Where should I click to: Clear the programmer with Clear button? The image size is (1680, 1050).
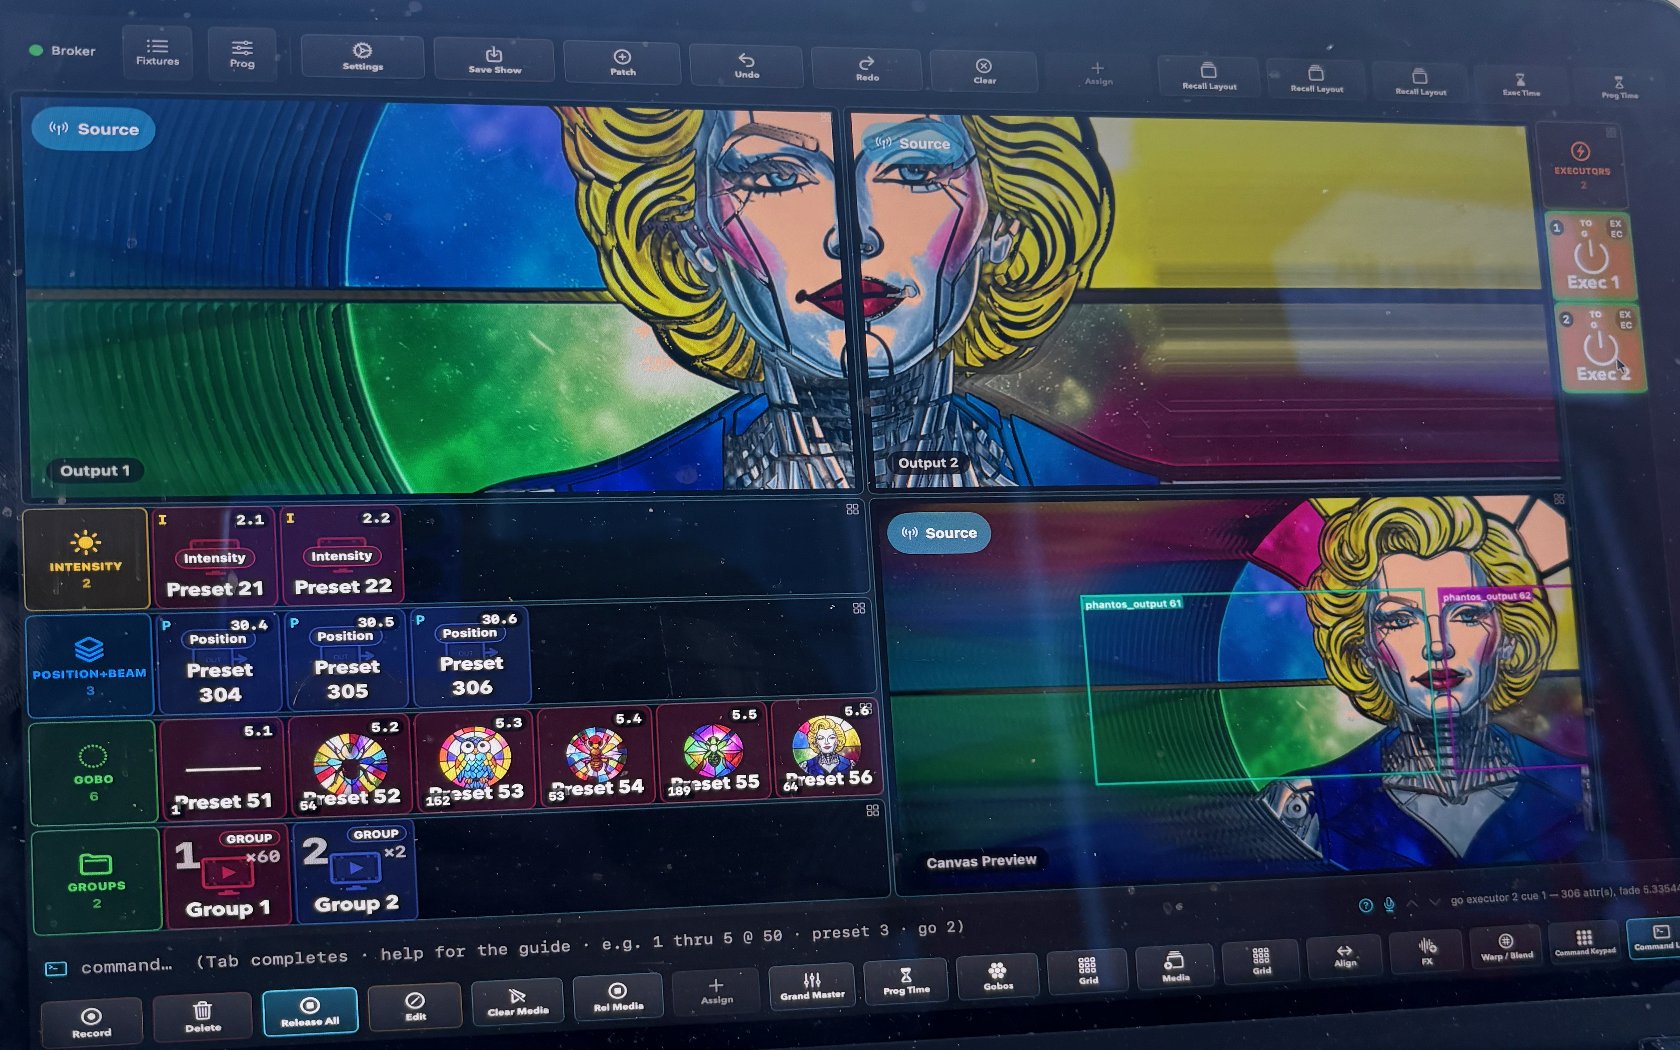point(984,72)
